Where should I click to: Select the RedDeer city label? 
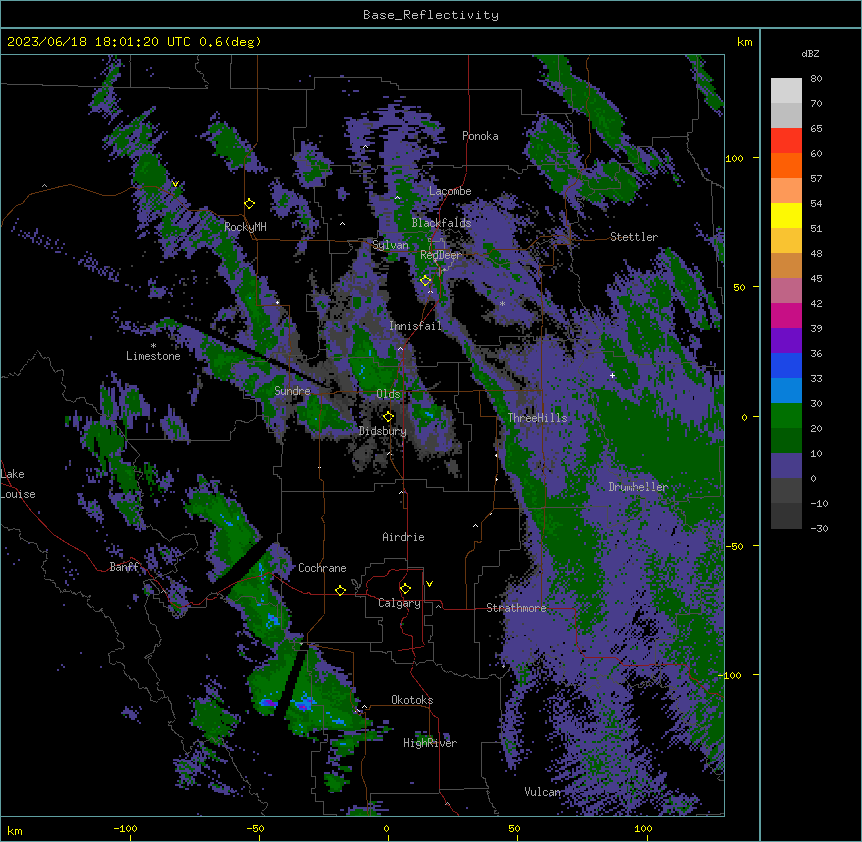[x=441, y=255]
